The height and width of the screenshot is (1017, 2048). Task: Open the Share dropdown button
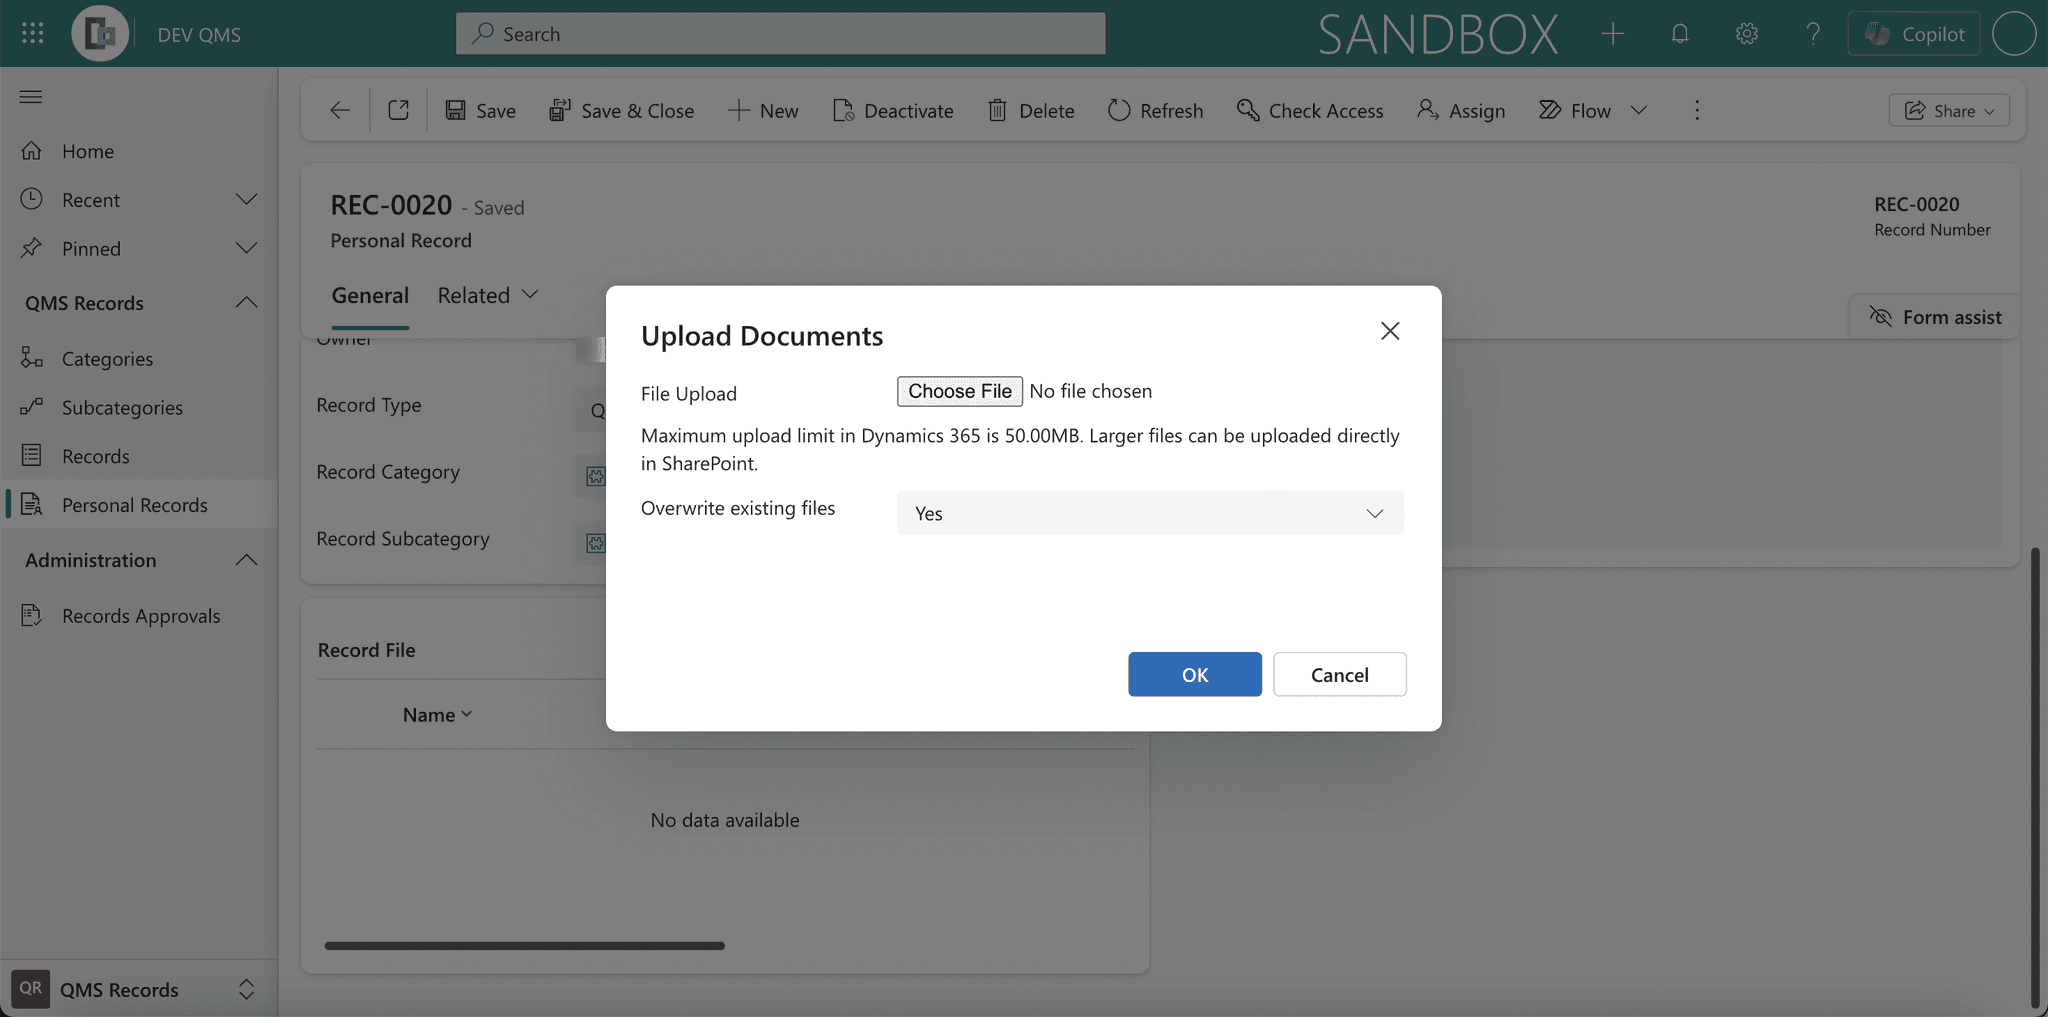coord(1949,110)
